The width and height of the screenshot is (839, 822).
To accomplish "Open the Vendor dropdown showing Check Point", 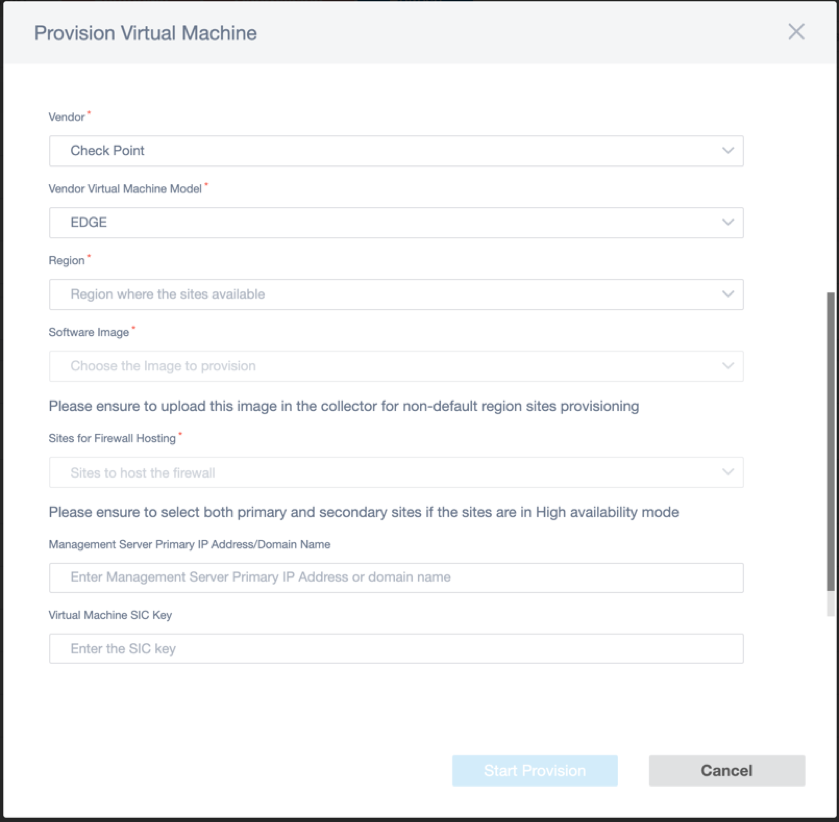I will point(396,150).
